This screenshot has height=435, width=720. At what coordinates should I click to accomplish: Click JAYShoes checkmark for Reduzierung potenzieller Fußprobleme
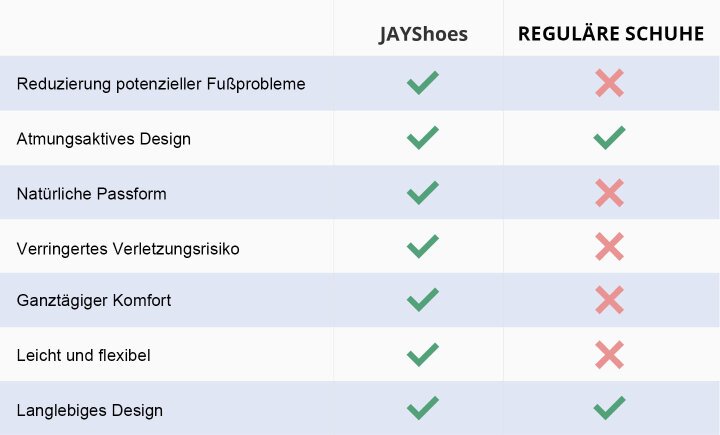tap(423, 83)
